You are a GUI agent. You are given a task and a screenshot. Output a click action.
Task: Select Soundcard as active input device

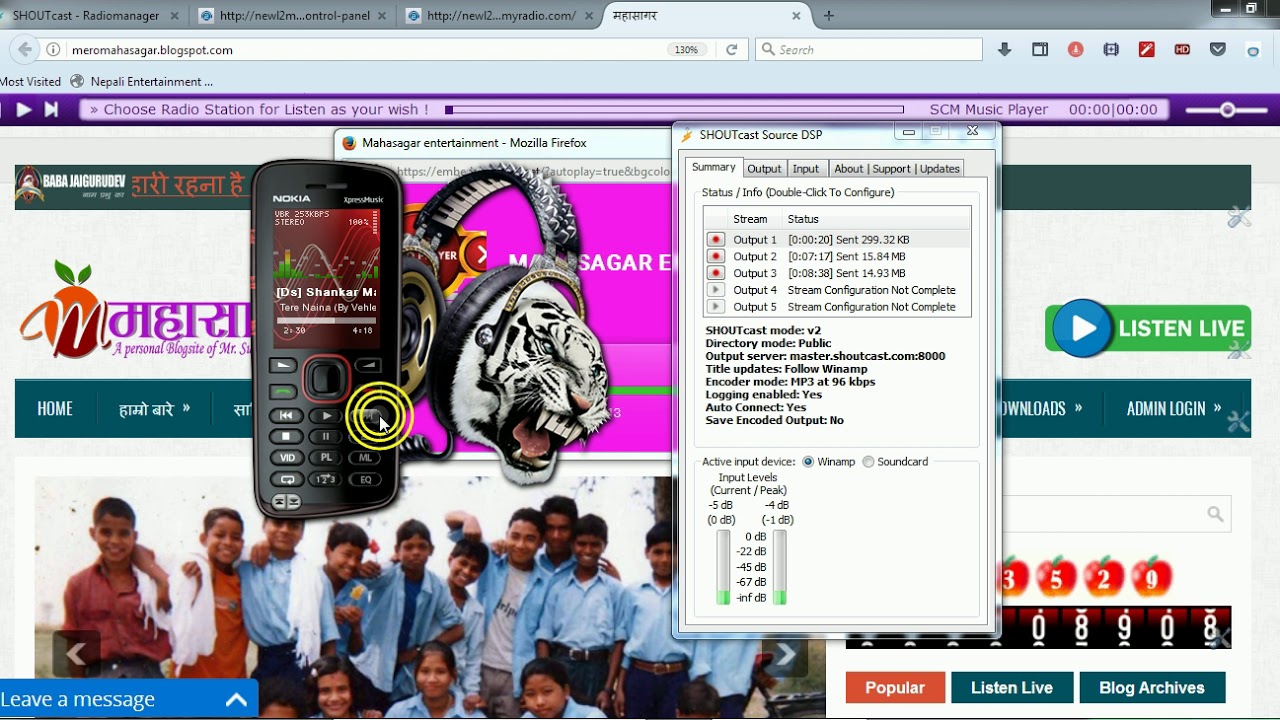tap(895, 462)
